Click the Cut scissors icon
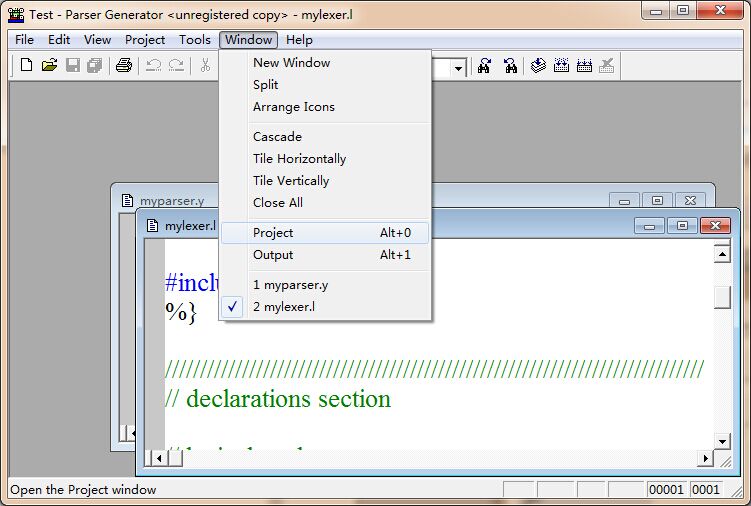 (x=205, y=65)
